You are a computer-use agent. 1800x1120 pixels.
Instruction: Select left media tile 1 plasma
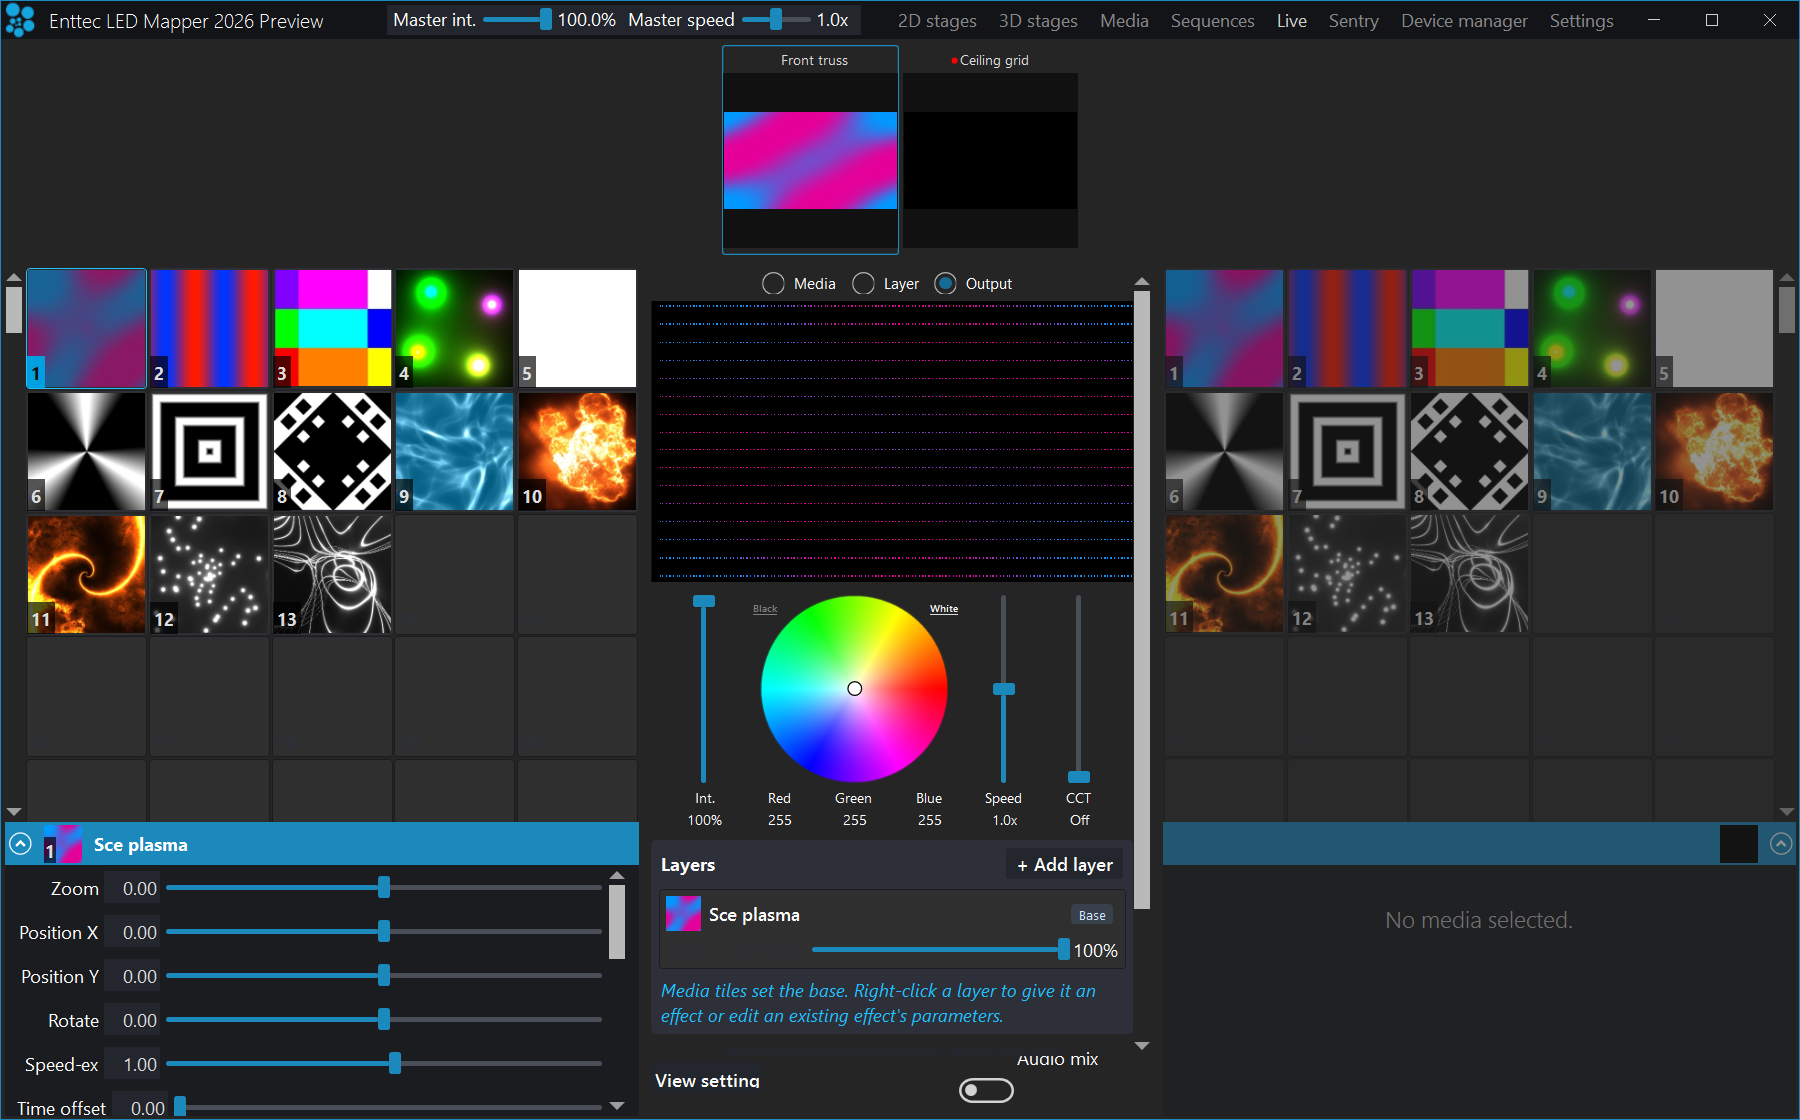pos(86,328)
